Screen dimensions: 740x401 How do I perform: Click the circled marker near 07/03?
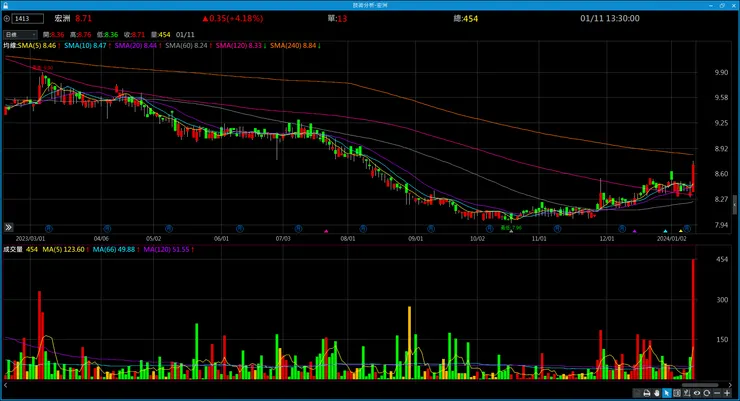(x=298, y=228)
